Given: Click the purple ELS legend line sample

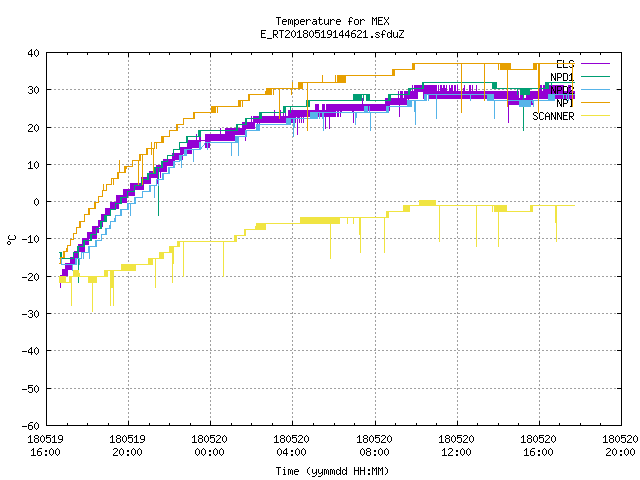Looking at the screenshot, I should 595,64.
